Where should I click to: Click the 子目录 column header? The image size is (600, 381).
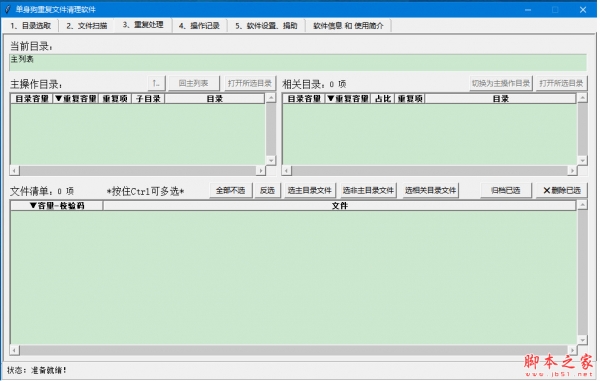coord(148,99)
